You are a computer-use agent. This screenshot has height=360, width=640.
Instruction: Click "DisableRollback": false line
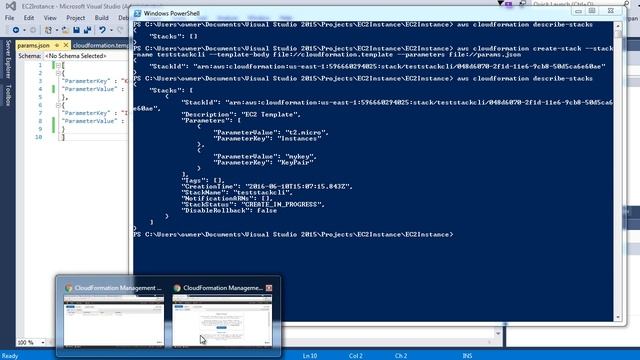coord(229,210)
